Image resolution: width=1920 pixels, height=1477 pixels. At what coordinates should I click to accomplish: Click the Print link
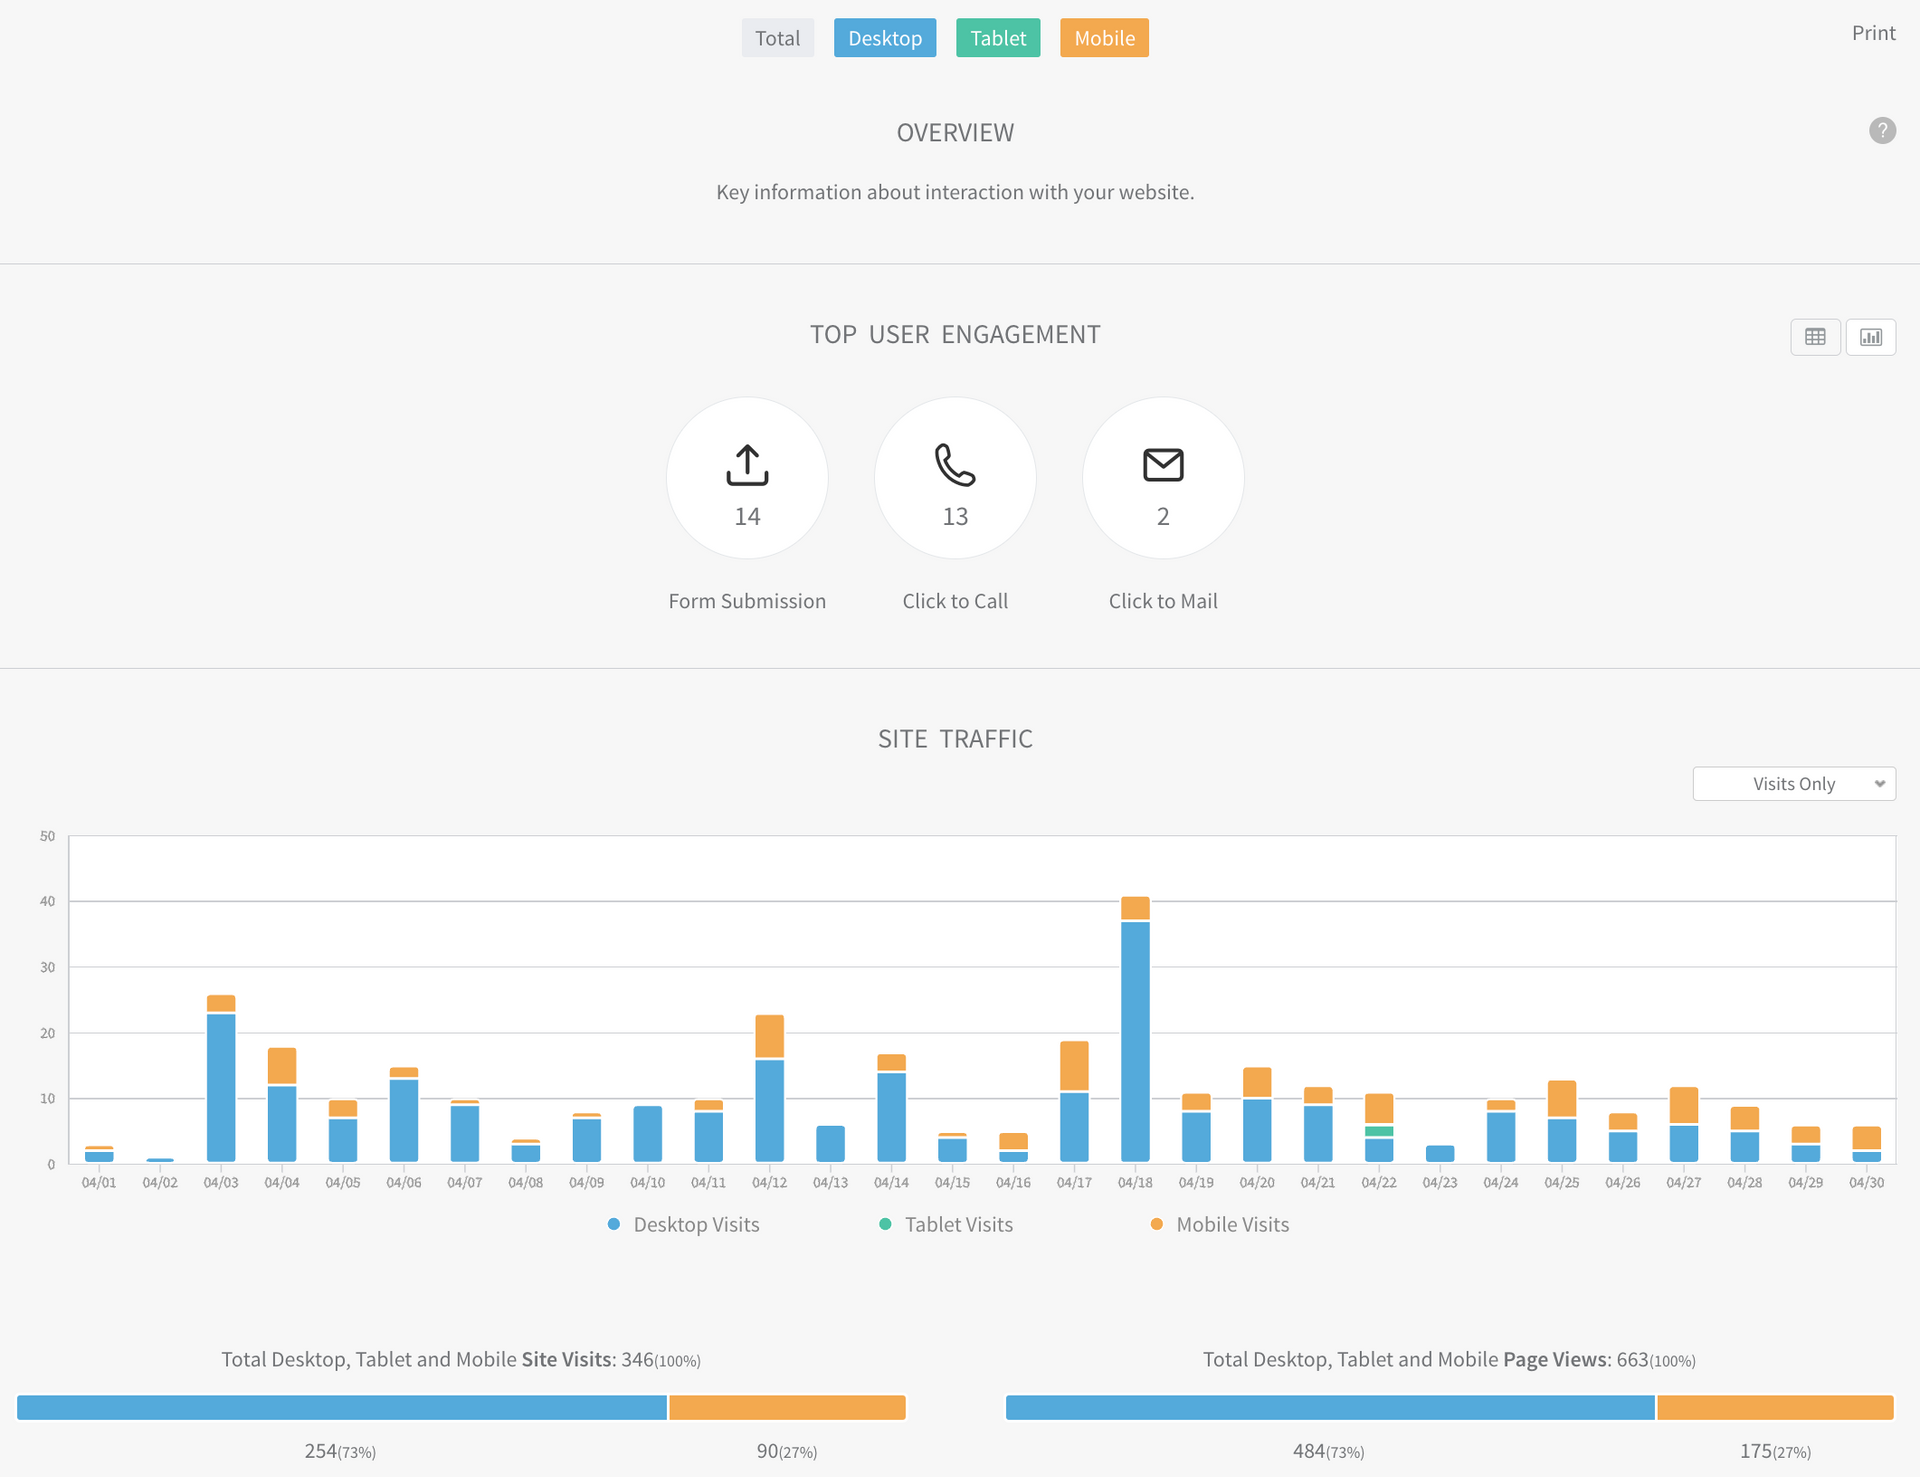pos(1873,33)
